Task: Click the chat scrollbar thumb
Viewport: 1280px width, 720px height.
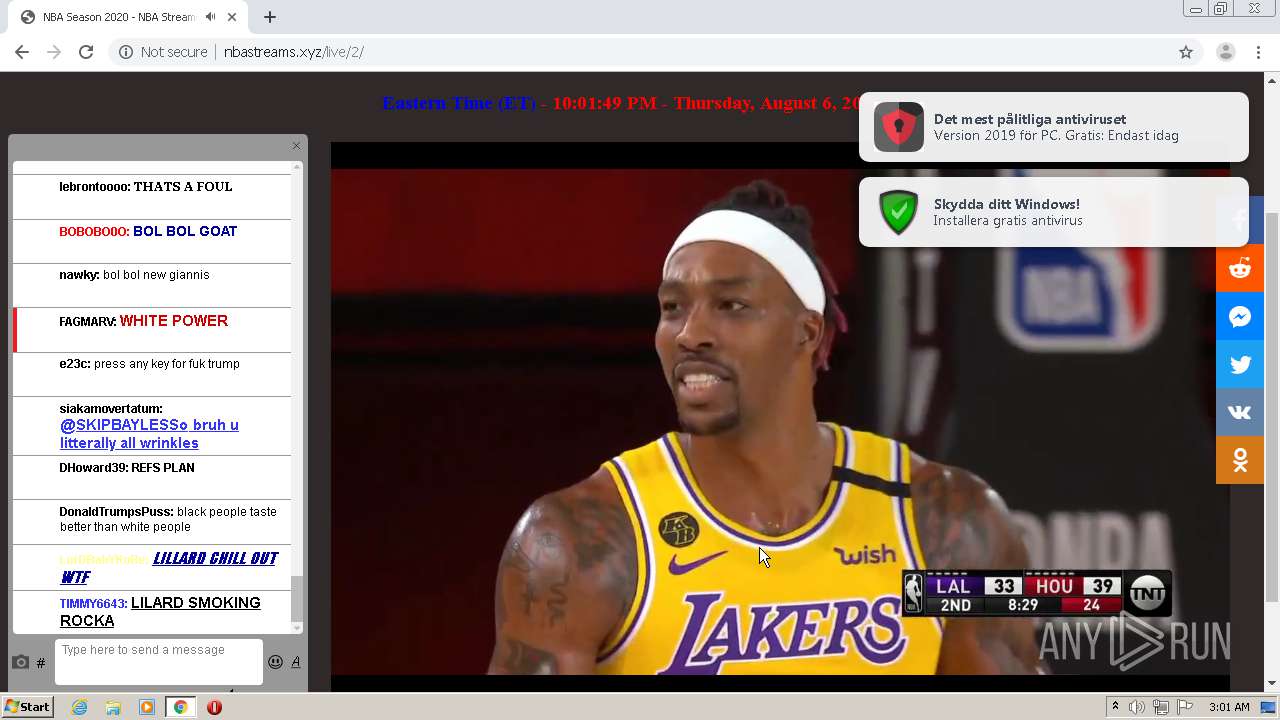Action: pos(296,599)
